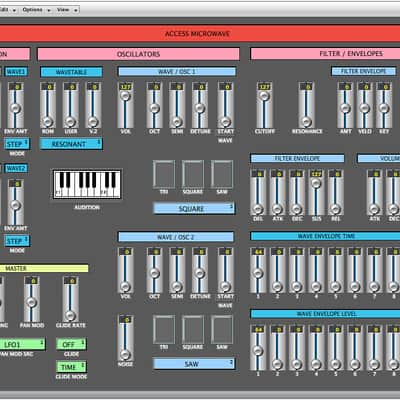
Task: Click the 127 value box above CUTOFF
Action: click(x=264, y=87)
